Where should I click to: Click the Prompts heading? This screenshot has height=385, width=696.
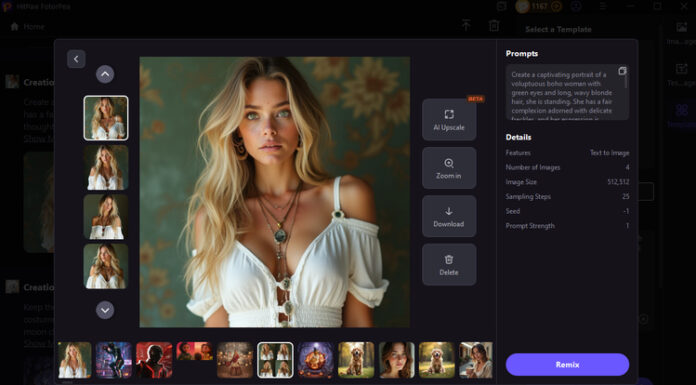click(x=522, y=53)
